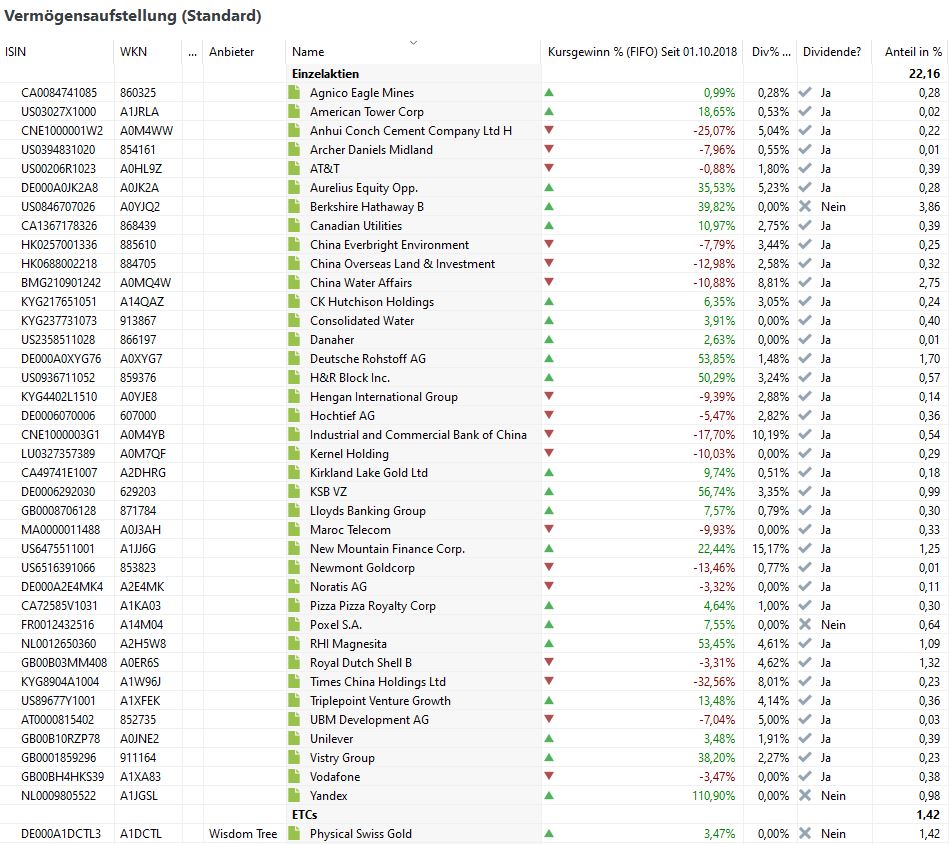
Task: Click the document icon next to Berkshire Hathaway B
Action: click(294, 207)
